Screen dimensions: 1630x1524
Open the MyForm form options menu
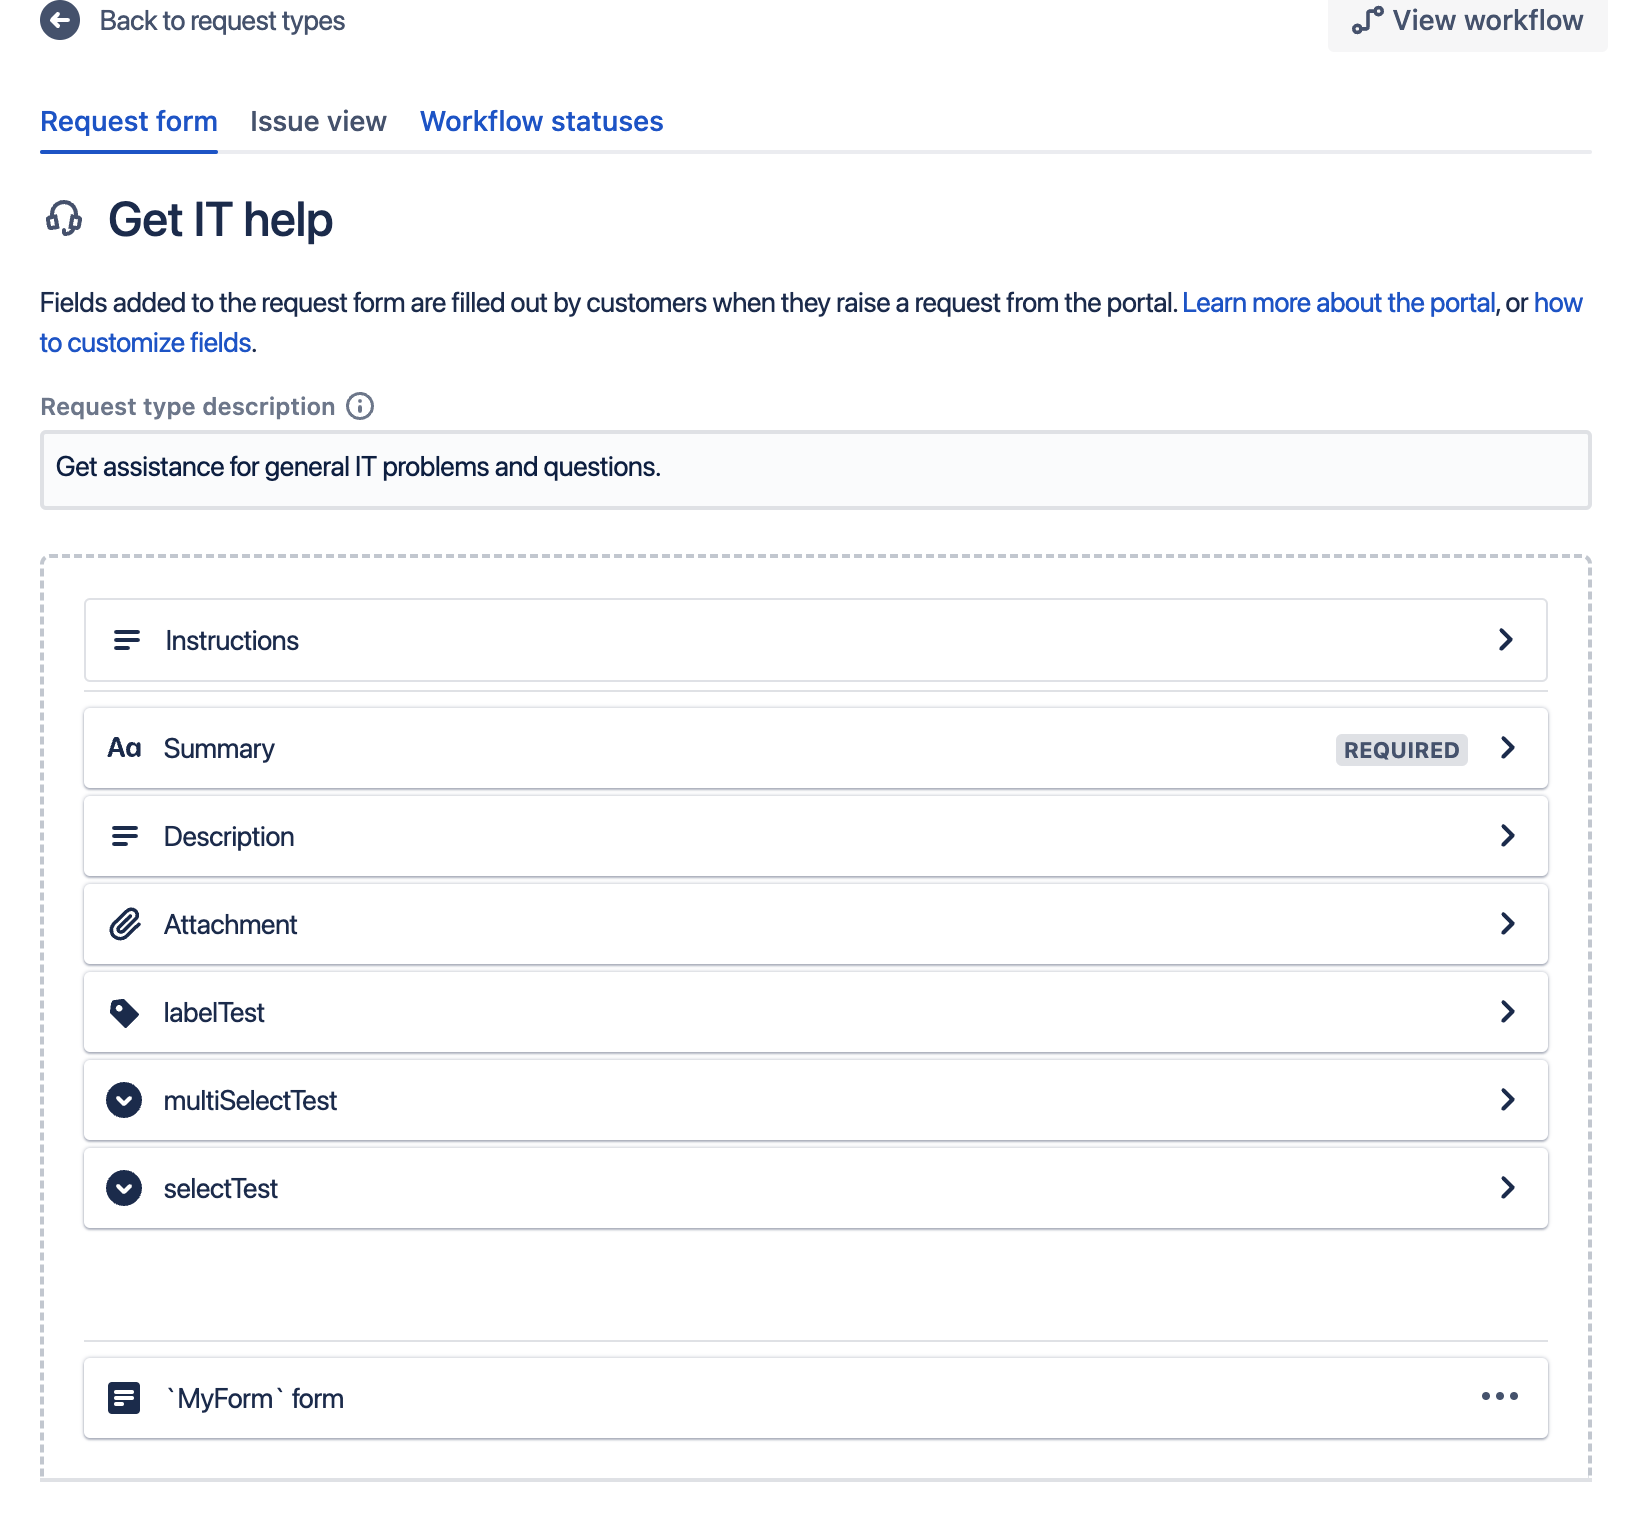click(x=1502, y=1398)
